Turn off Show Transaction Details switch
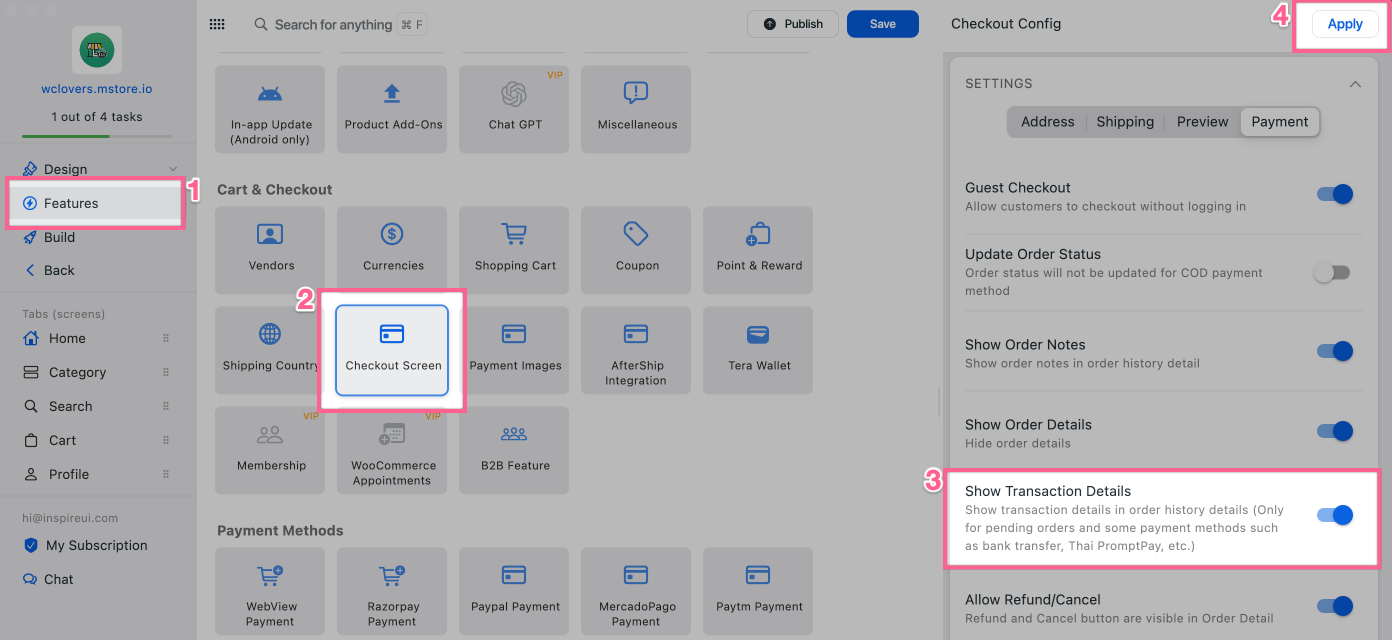The height and width of the screenshot is (640, 1392). (1334, 515)
